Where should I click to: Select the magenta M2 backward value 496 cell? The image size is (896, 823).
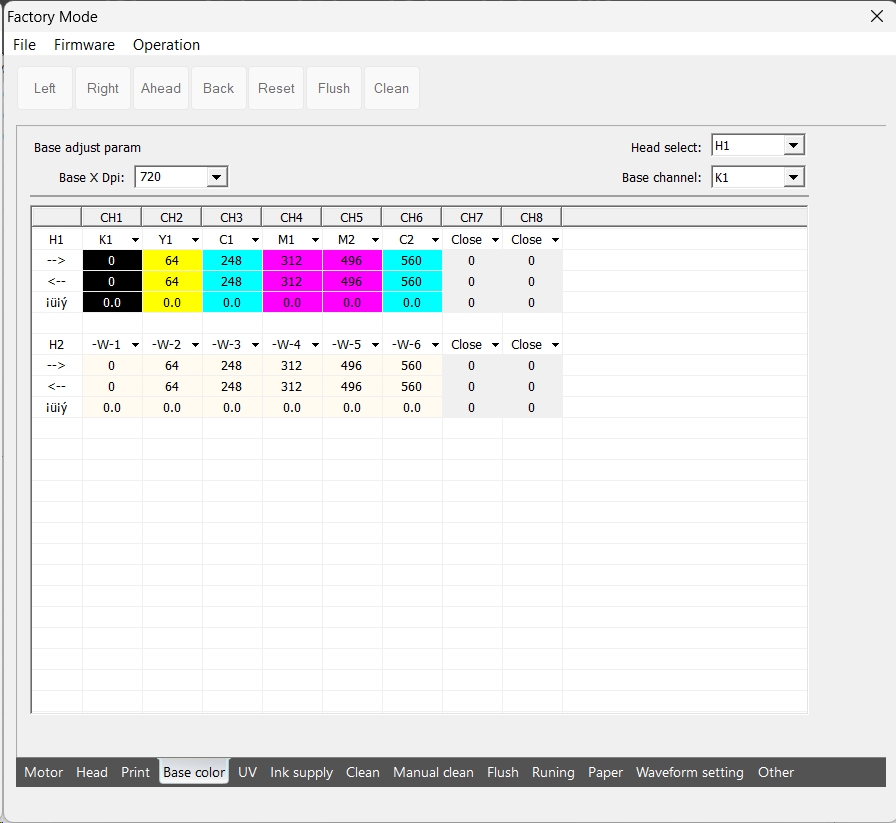tap(351, 282)
